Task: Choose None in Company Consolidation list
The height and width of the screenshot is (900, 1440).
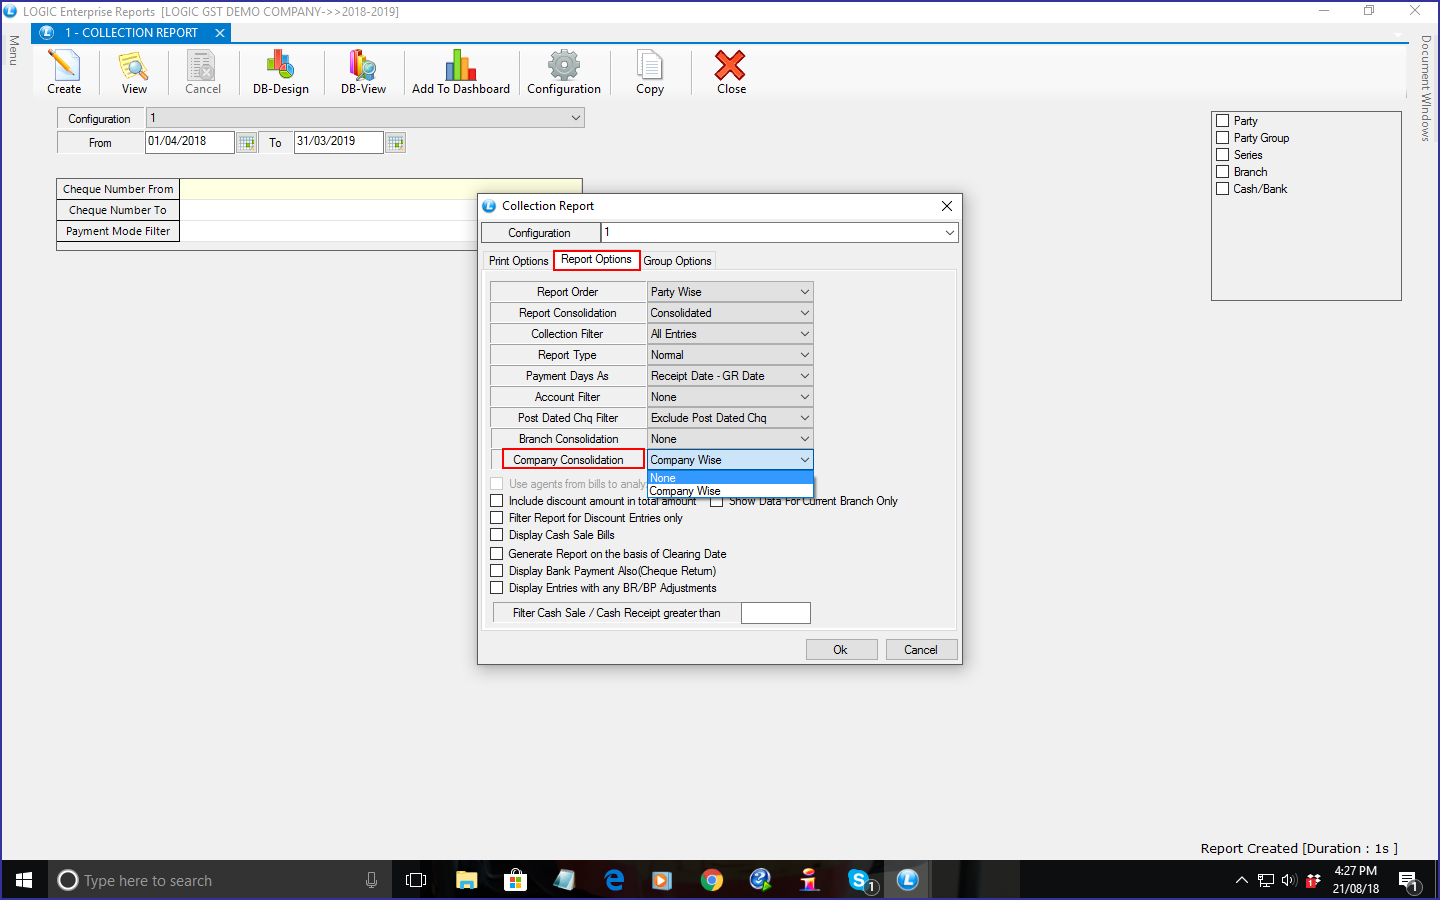Action: pos(730,478)
